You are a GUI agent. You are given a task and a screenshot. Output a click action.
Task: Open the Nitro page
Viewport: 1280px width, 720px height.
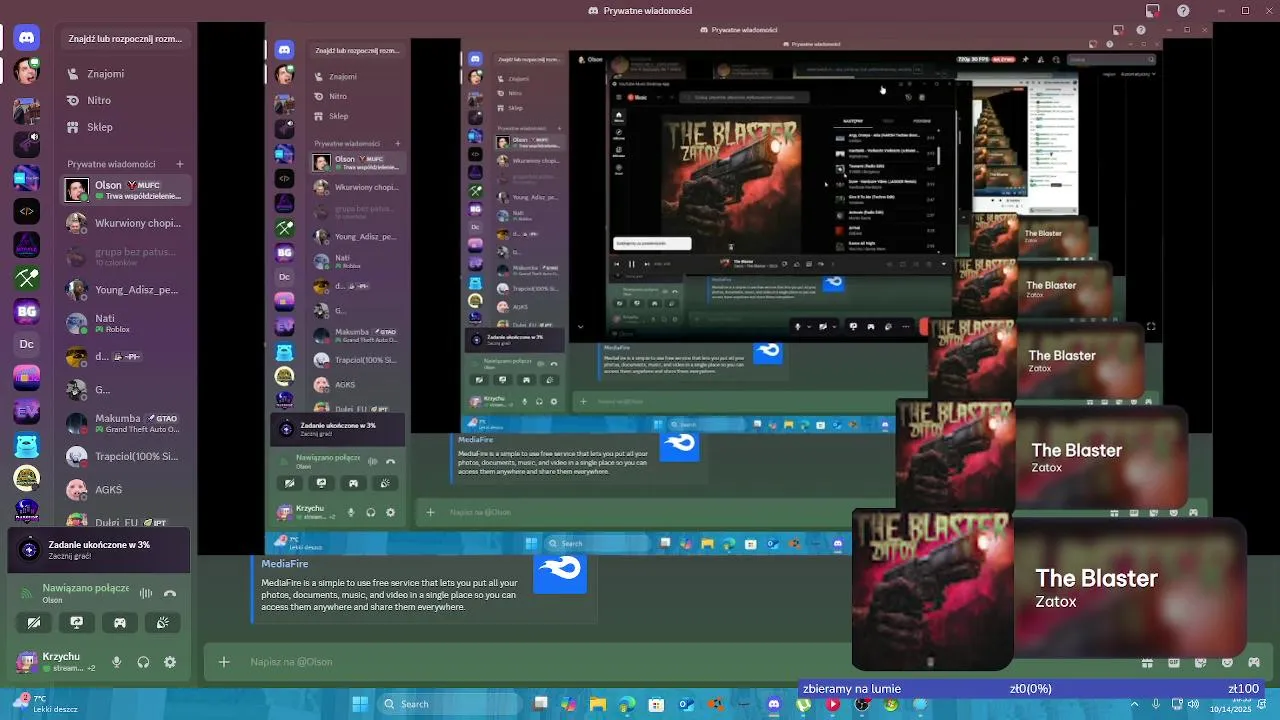125,100
